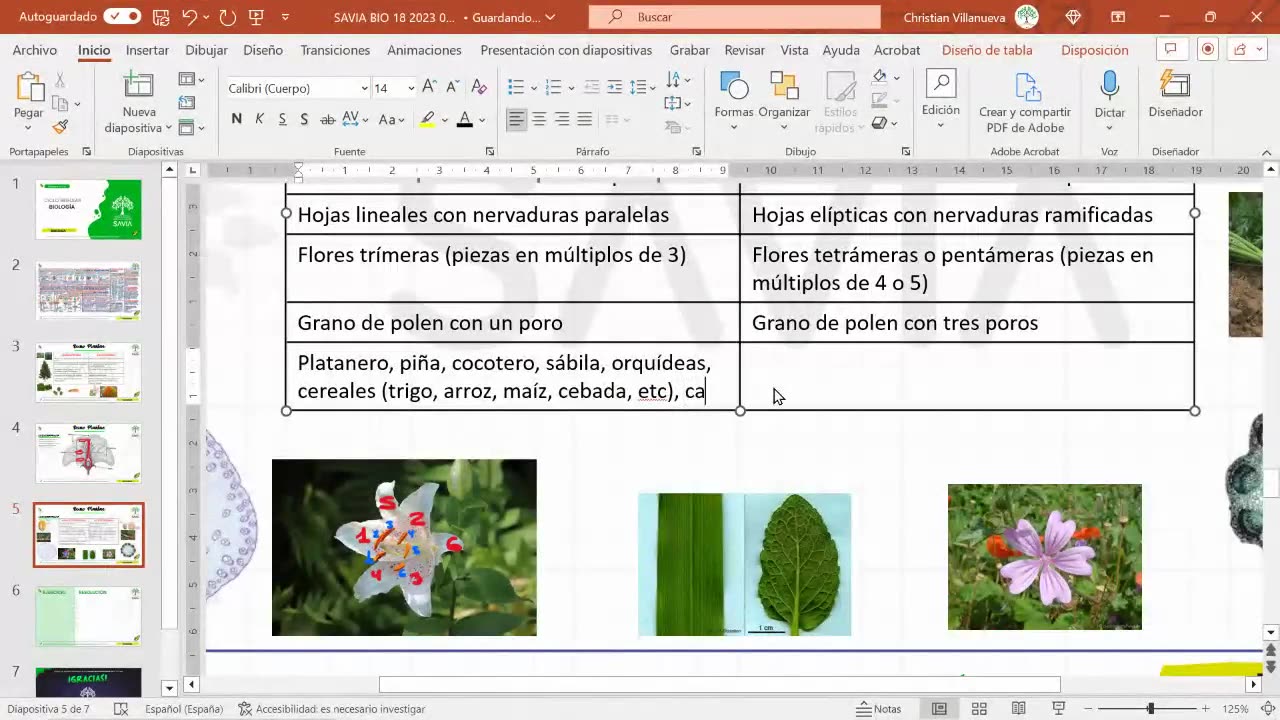Image resolution: width=1280 pixels, height=720 pixels.
Task: Toggle strikethrough (ab) formatting
Action: click(327, 119)
